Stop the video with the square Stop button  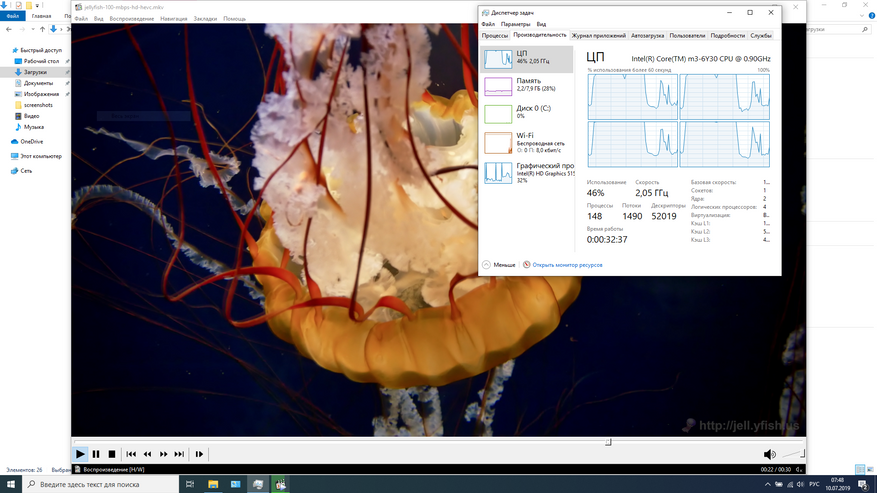(x=112, y=454)
